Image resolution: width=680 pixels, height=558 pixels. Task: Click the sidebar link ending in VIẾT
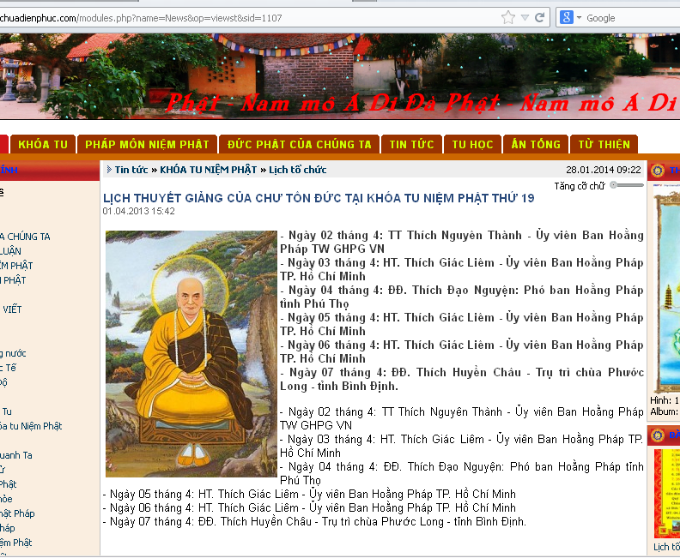(x=11, y=310)
